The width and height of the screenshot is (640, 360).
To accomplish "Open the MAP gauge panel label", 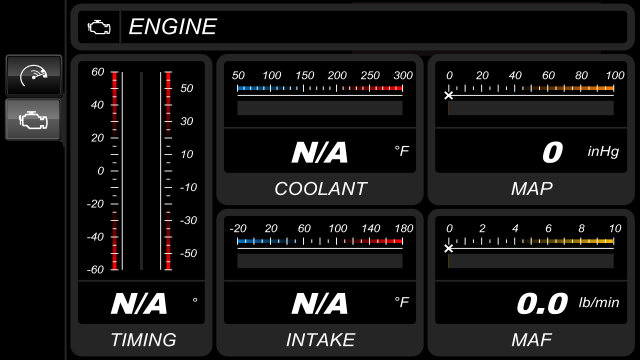I will 531,189.
